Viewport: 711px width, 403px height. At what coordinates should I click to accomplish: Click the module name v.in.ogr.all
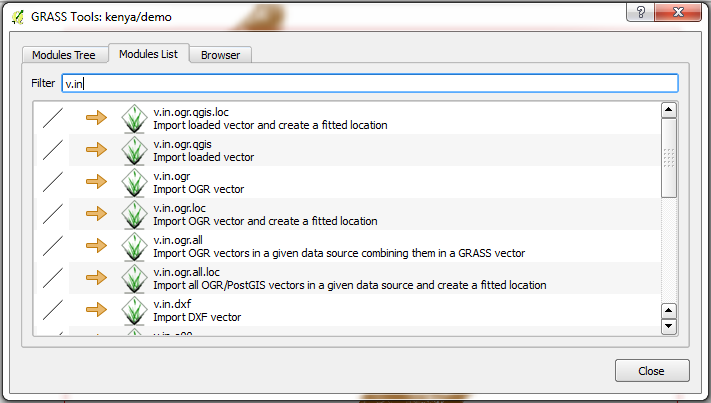178,240
